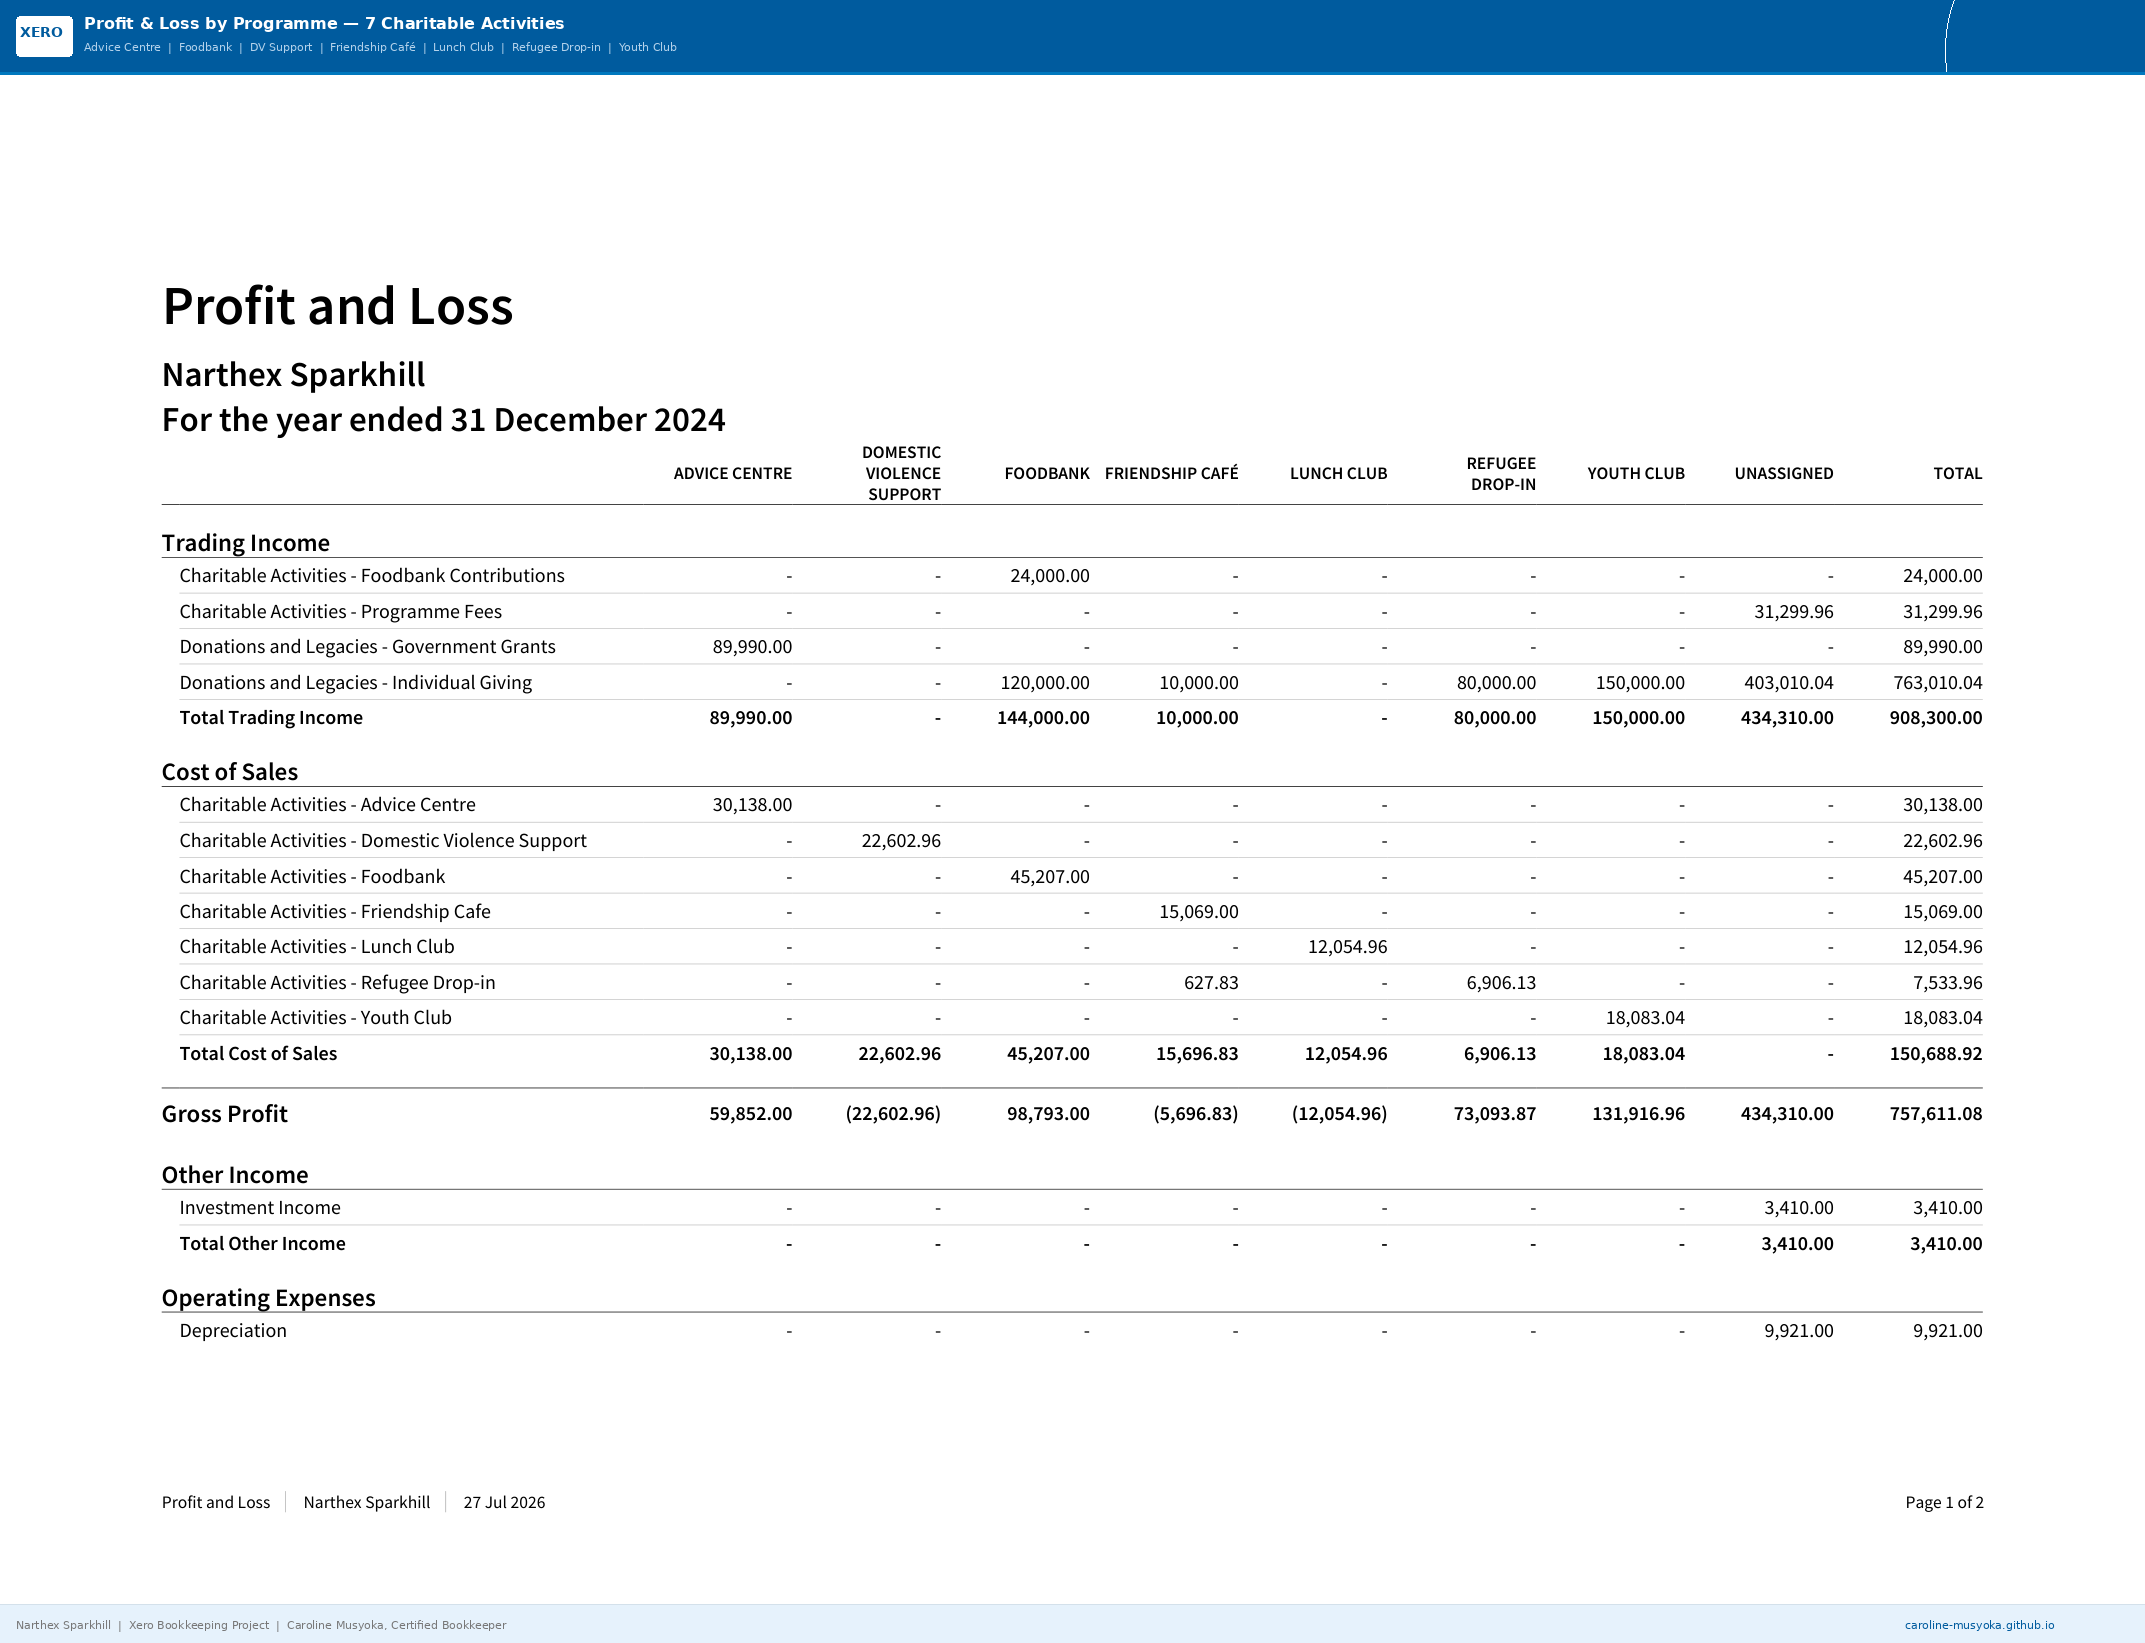Viewport: 2145px width, 1643px height.
Task: Select the Investment Income row label
Action: [x=260, y=1208]
